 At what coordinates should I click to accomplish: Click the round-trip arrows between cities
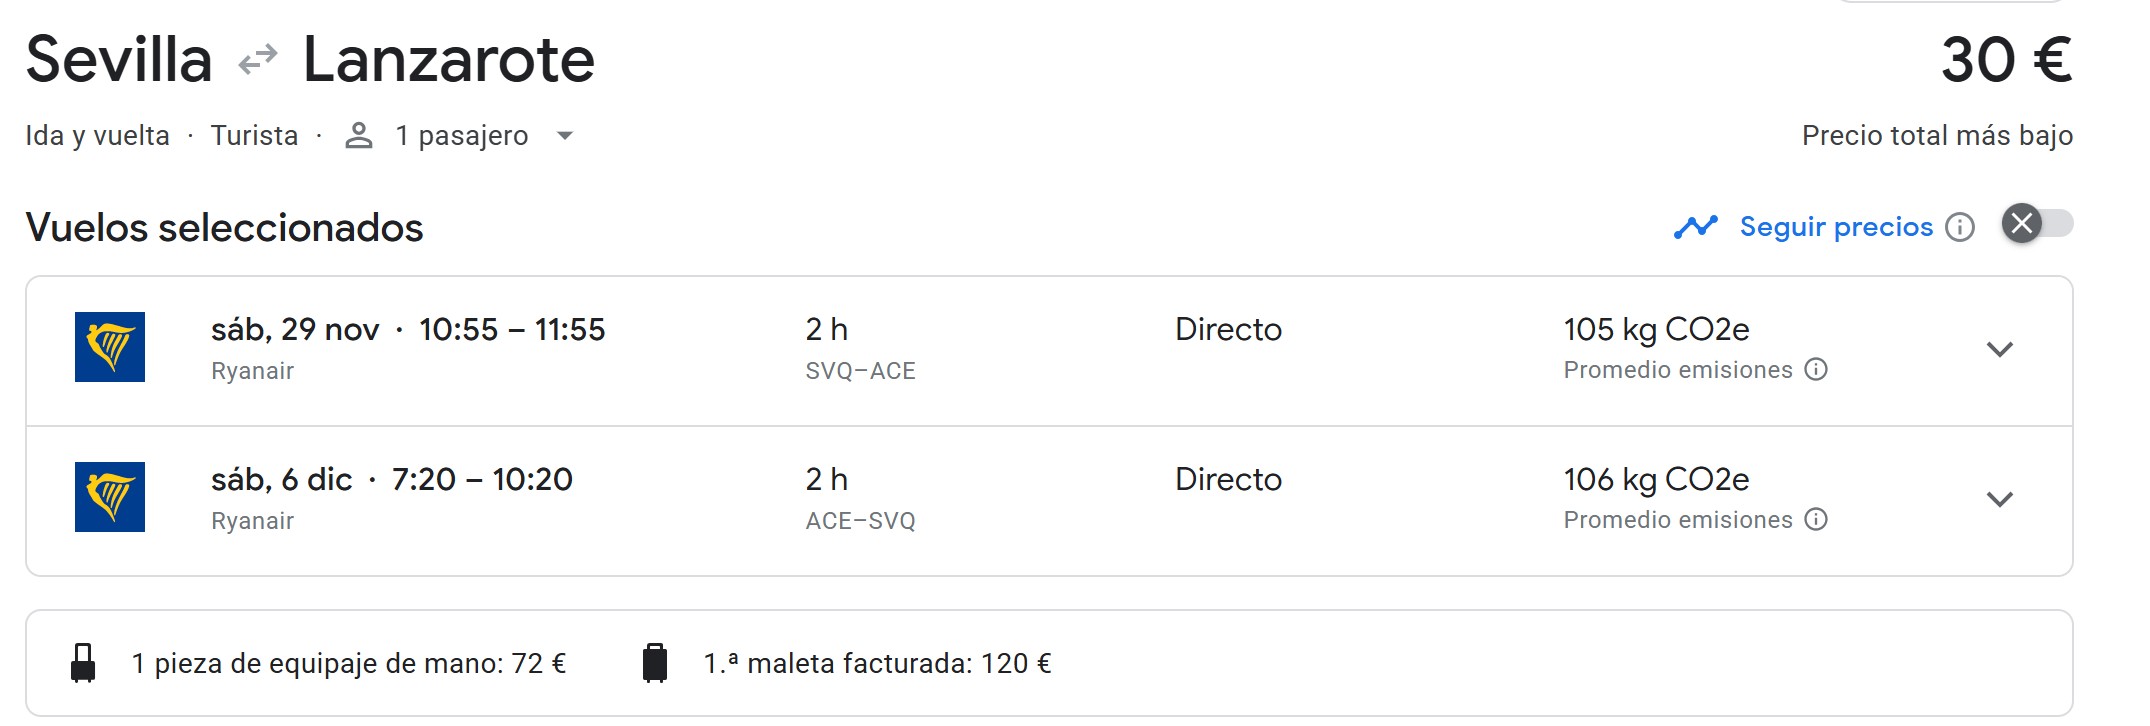click(258, 60)
